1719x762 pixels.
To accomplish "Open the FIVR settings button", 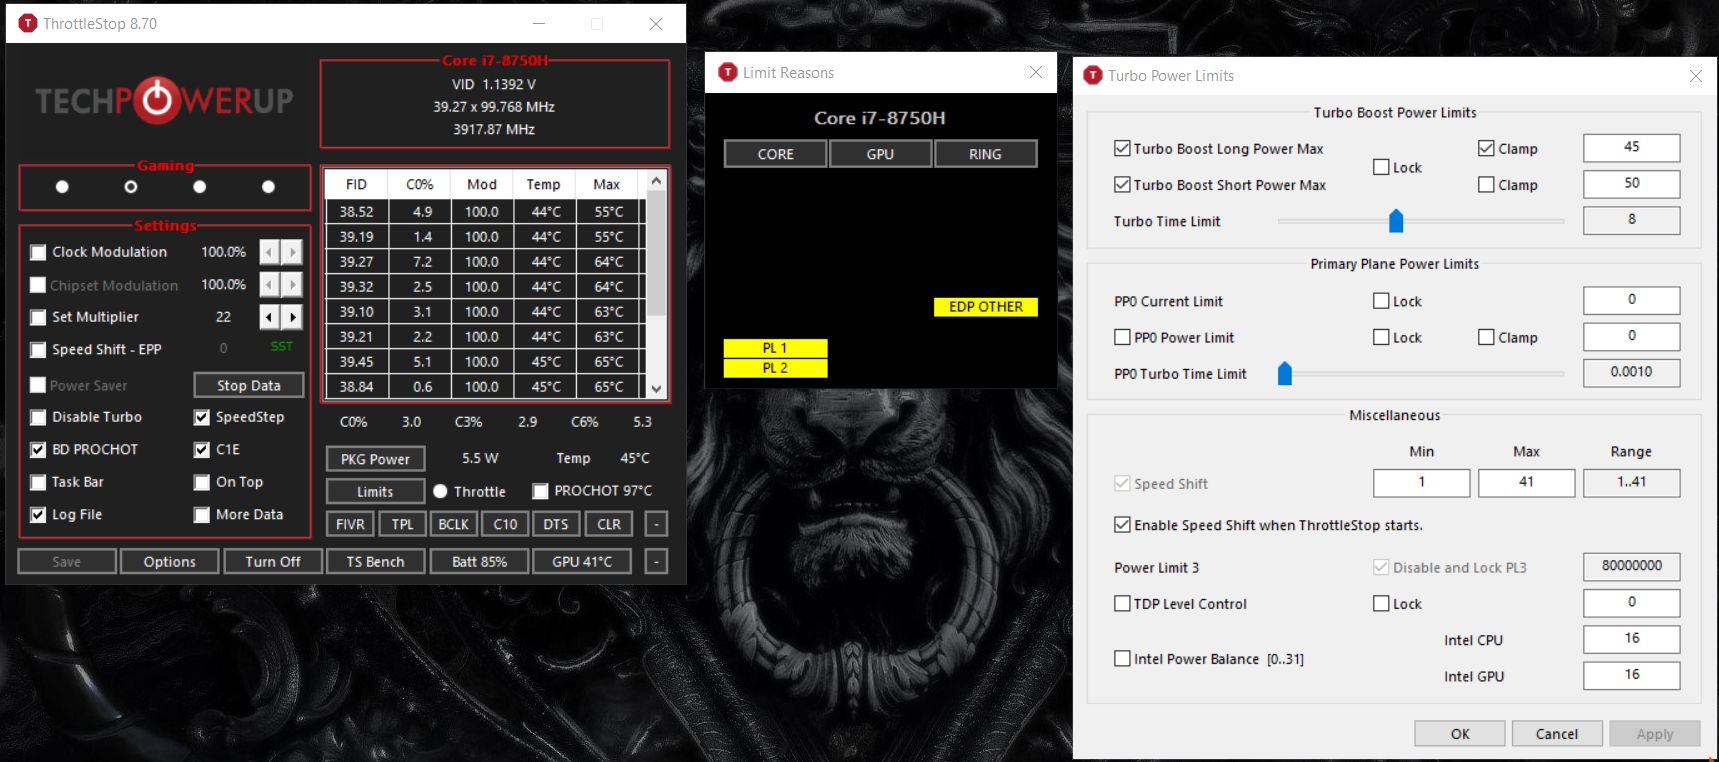I will click(x=350, y=524).
